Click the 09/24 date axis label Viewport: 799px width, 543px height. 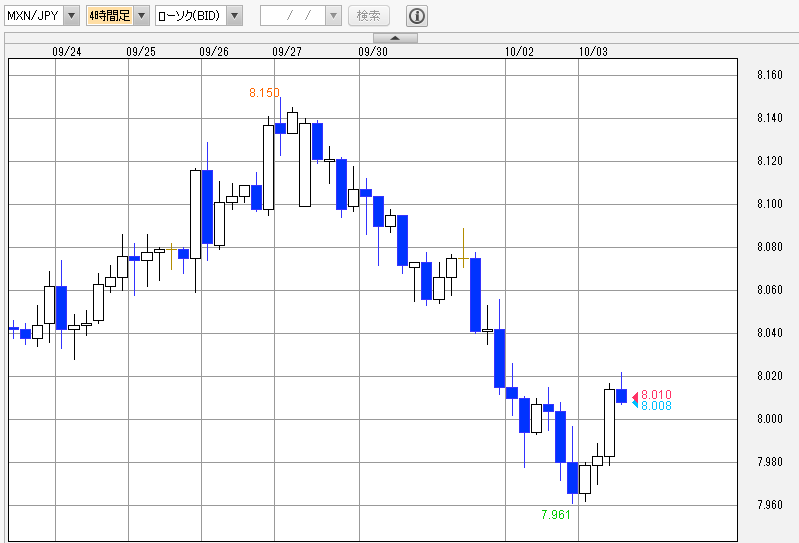point(67,51)
